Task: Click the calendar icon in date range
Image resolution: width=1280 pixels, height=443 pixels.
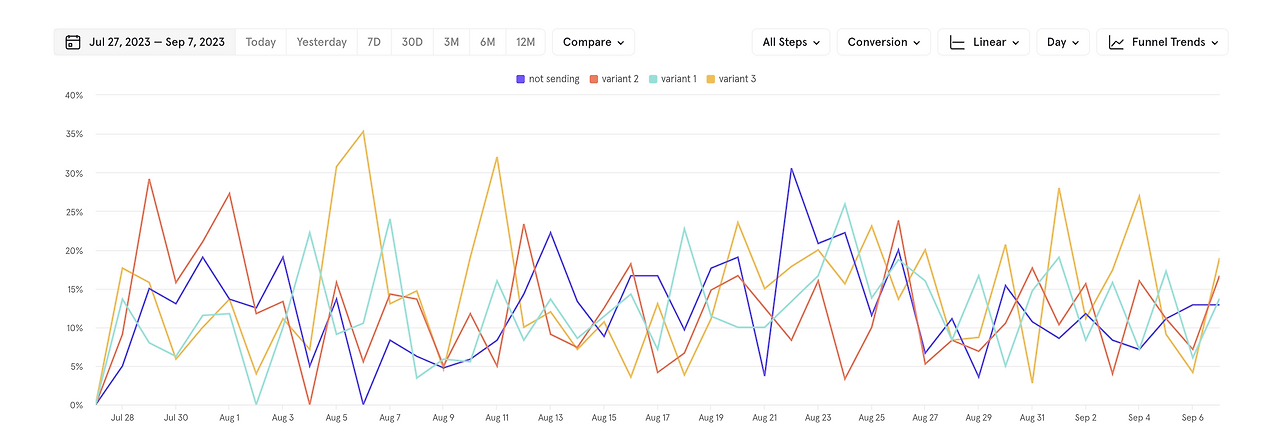Action: point(72,42)
